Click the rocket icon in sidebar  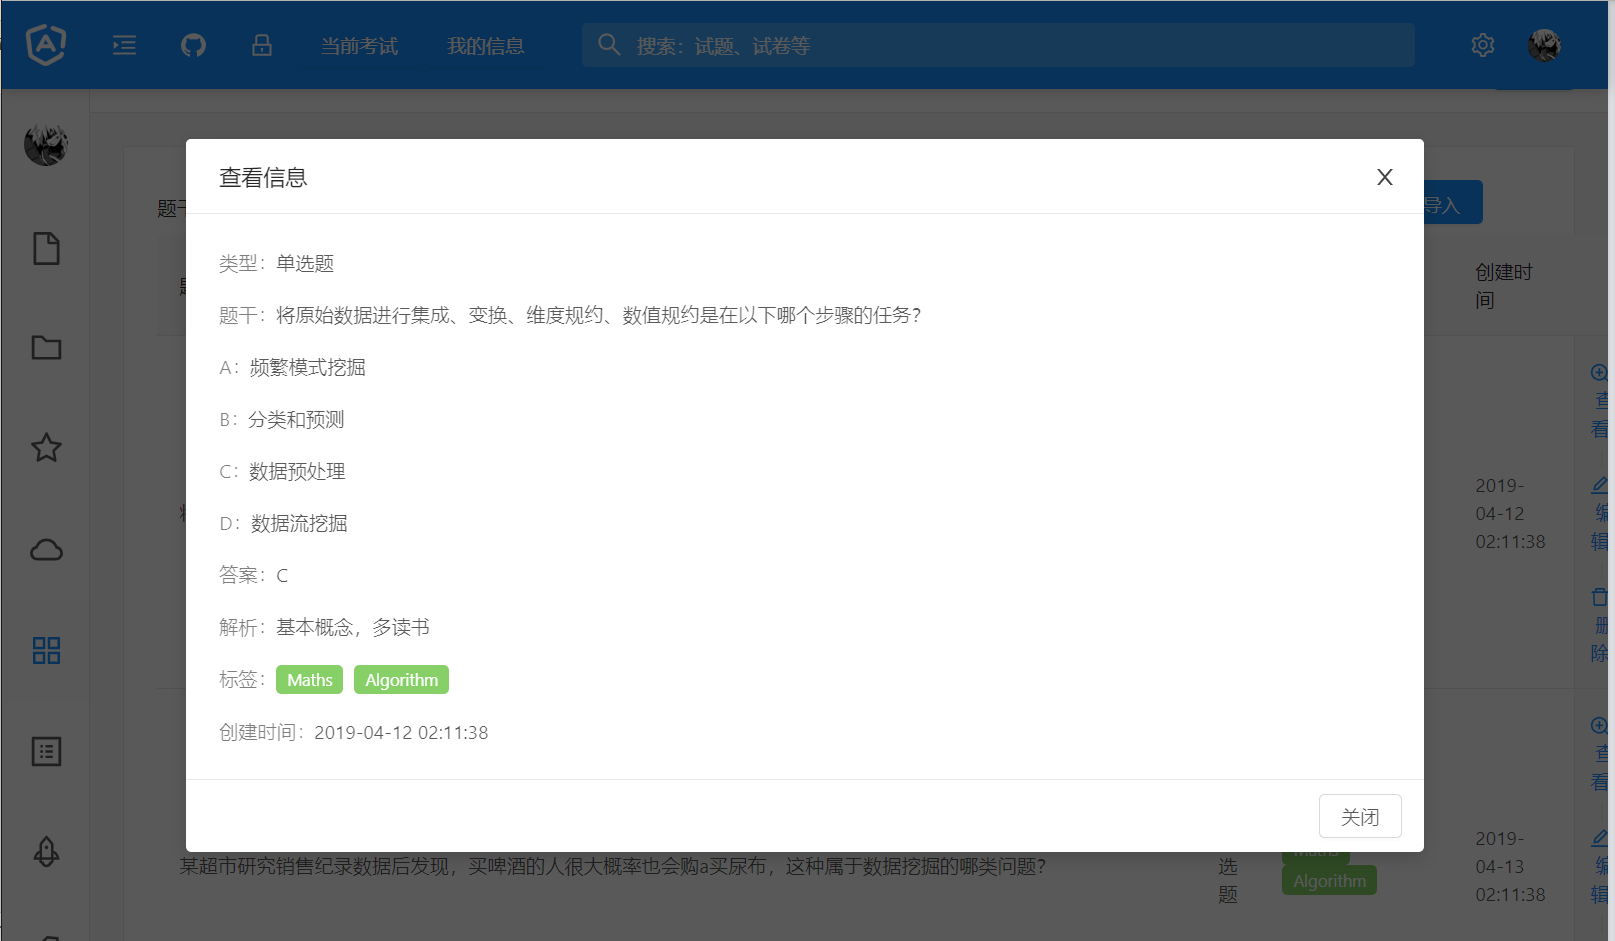(46, 852)
